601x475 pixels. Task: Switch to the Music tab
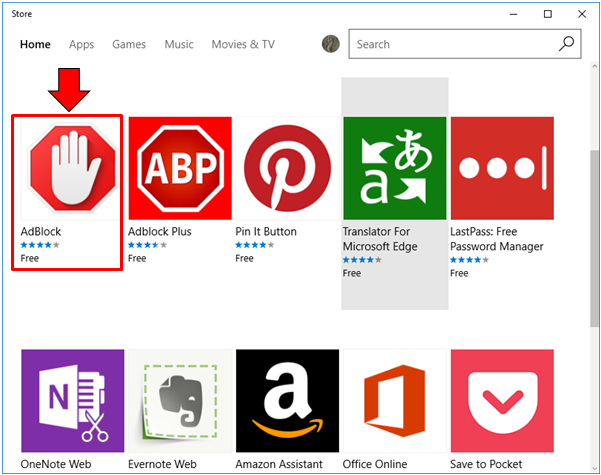tap(179, 45)
